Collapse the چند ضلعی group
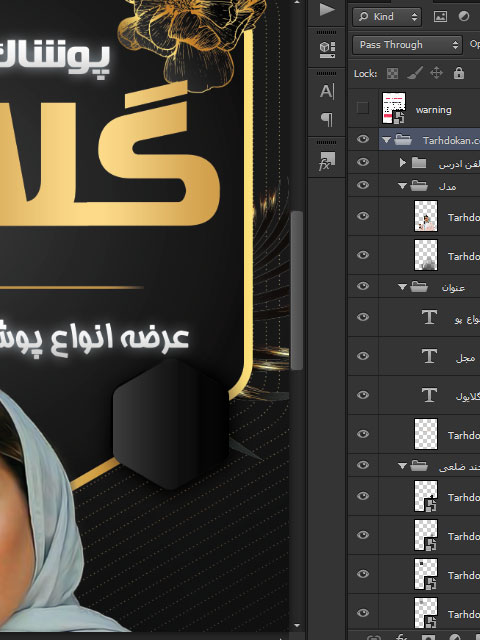This screenshot has width=480, height=640. tap(402, 466)
